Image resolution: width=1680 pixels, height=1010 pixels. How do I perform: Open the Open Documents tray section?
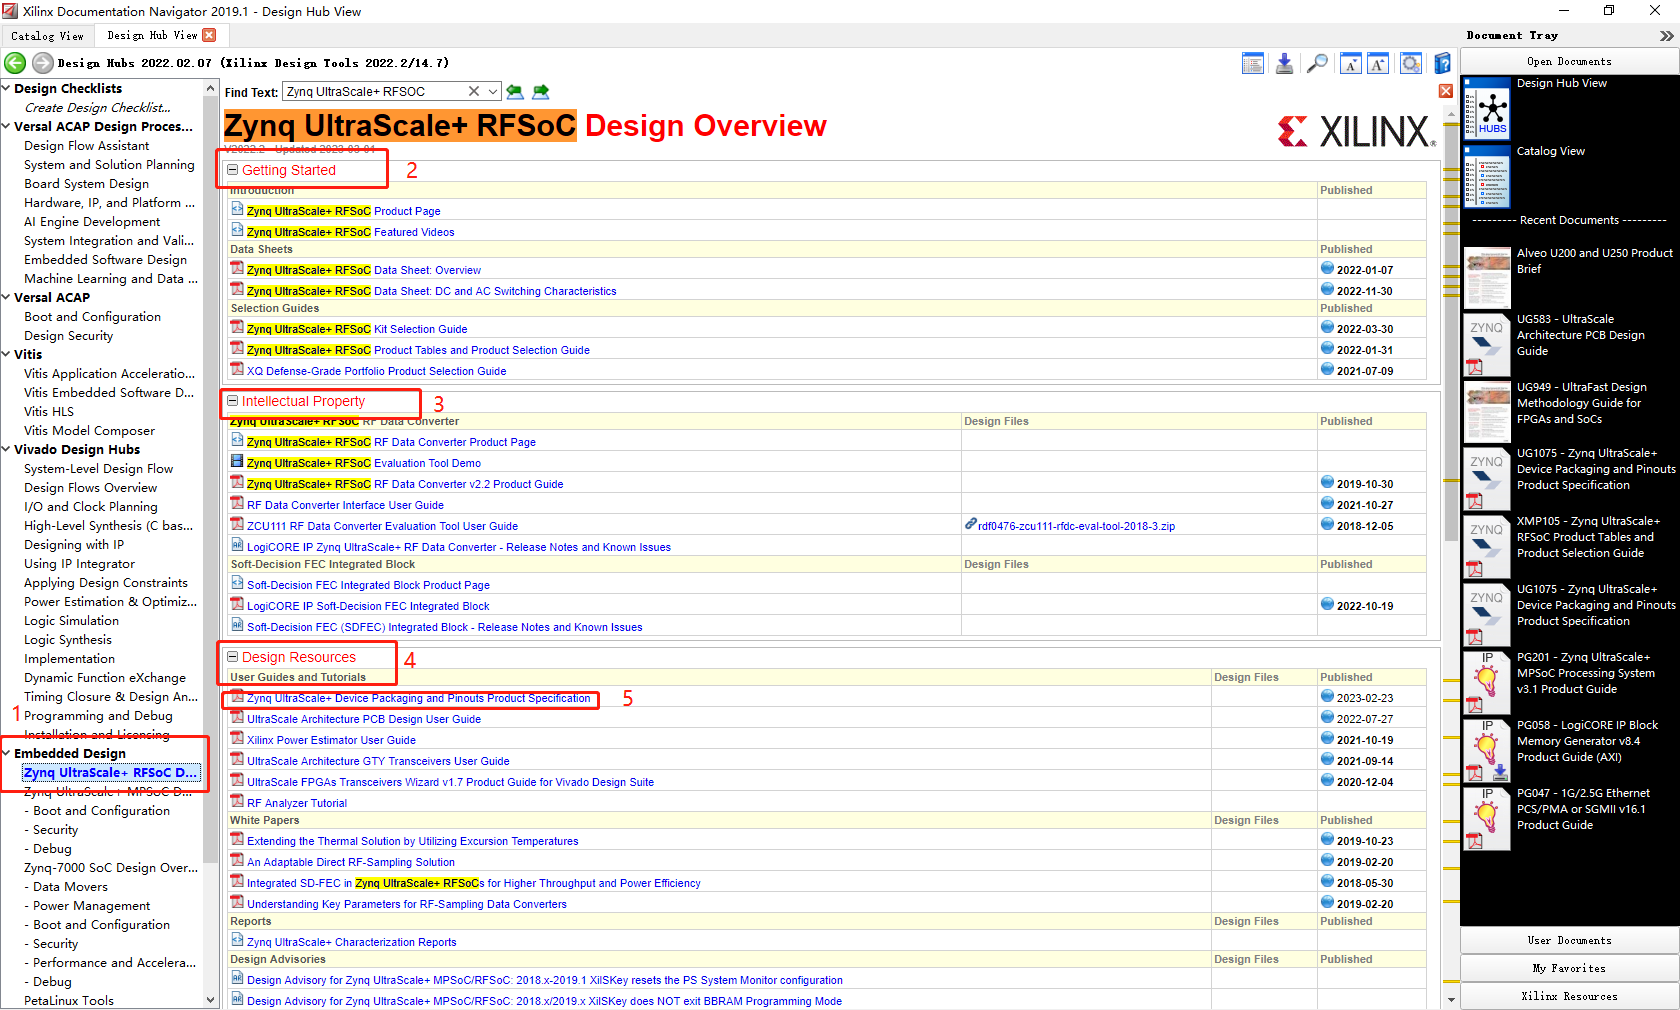[1569, 62]
